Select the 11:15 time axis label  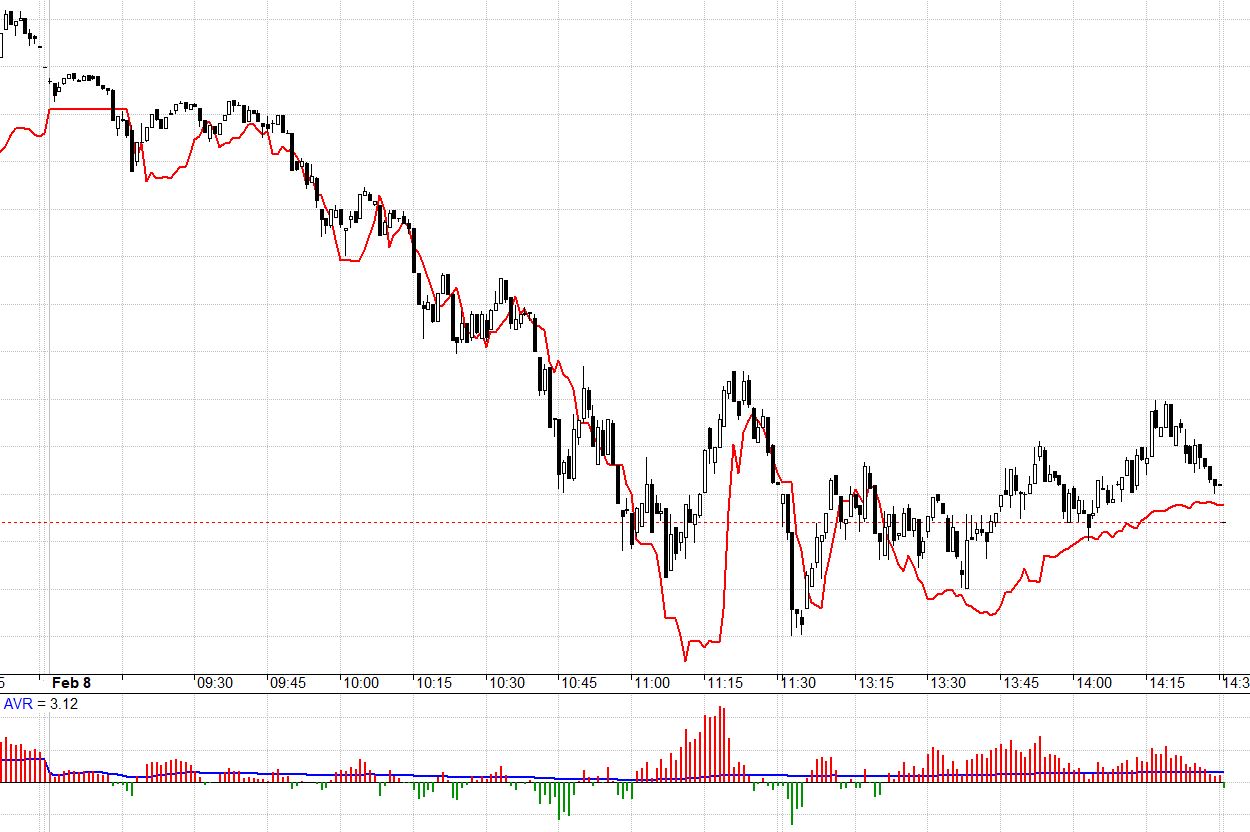(x=725, y=683)
